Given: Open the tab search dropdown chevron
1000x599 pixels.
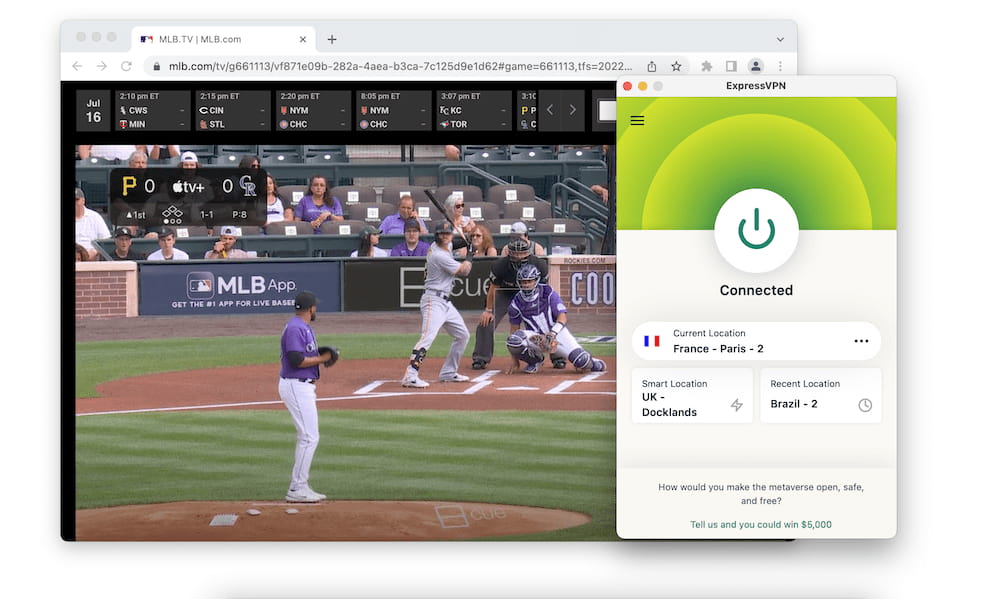Looking at the screenshot, I should (x=780, y=40).
